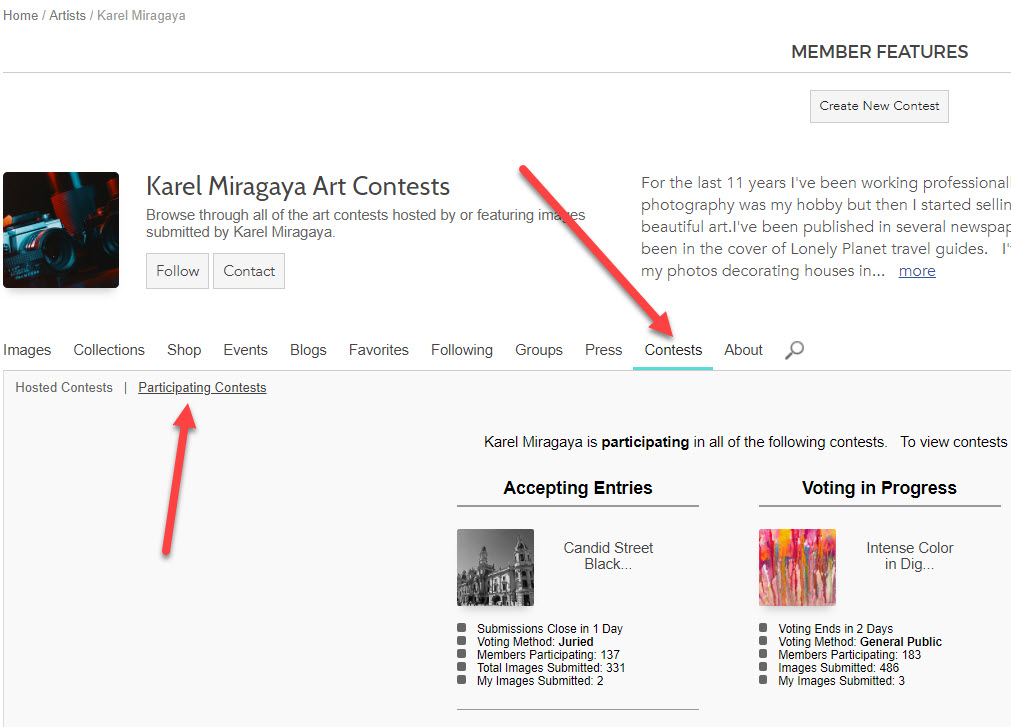Go to the Shop tab

pos(184,350)
